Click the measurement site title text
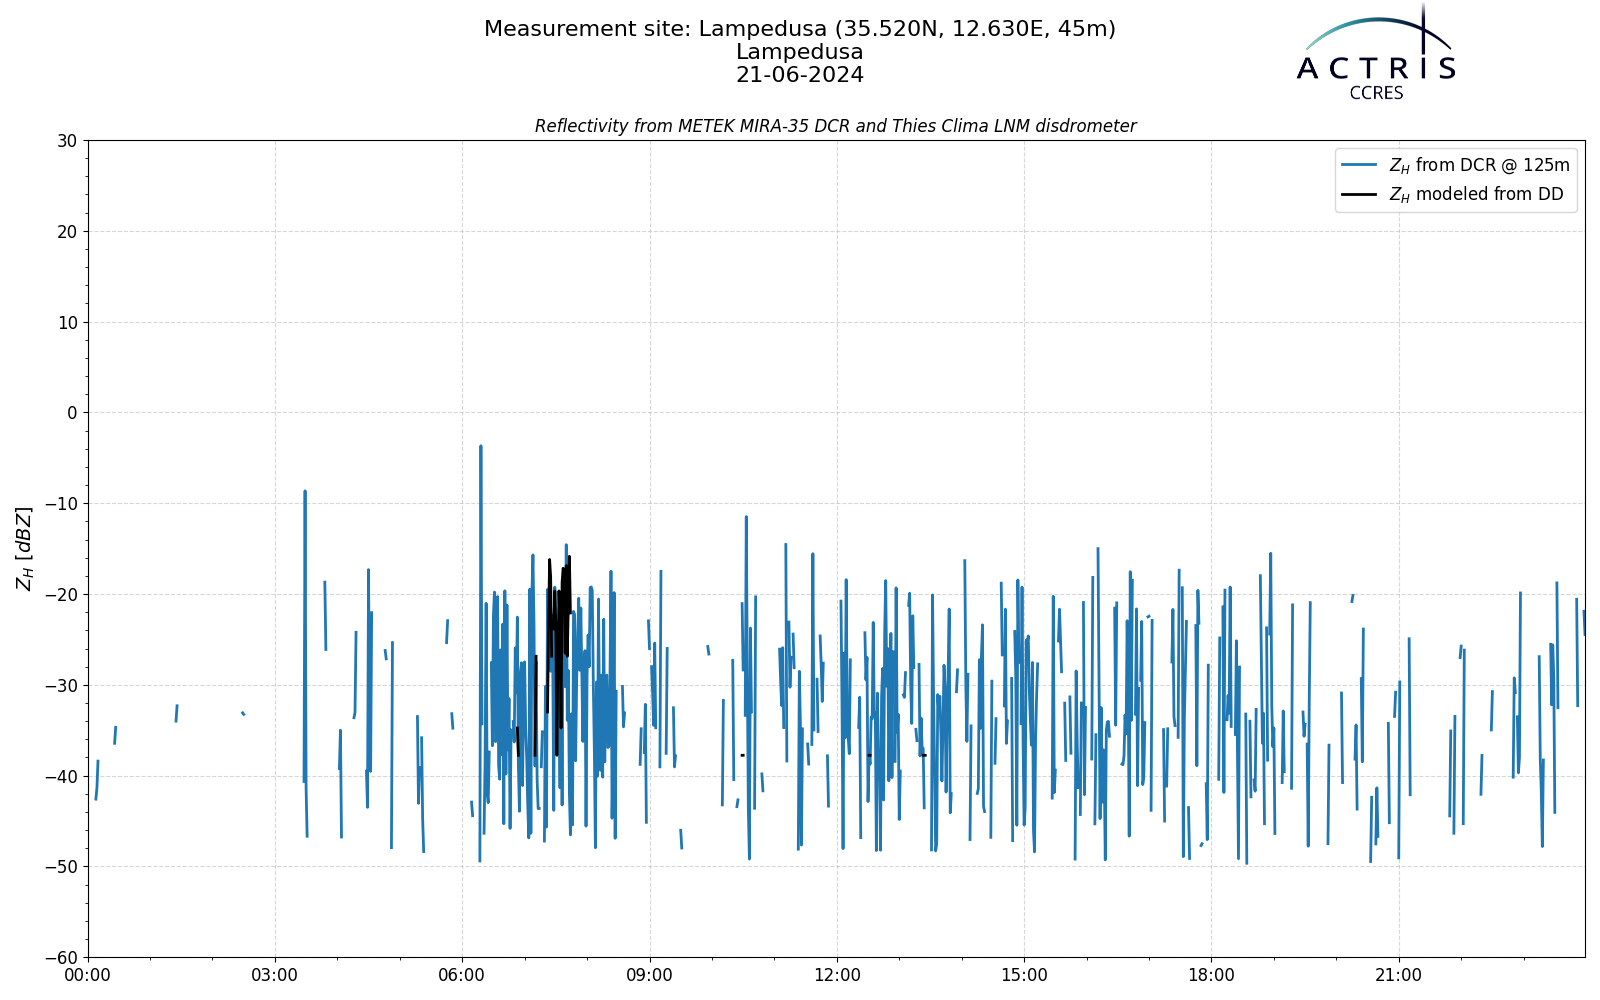1600x1000 pixels. pyautogui.click(x=800, y=29)
